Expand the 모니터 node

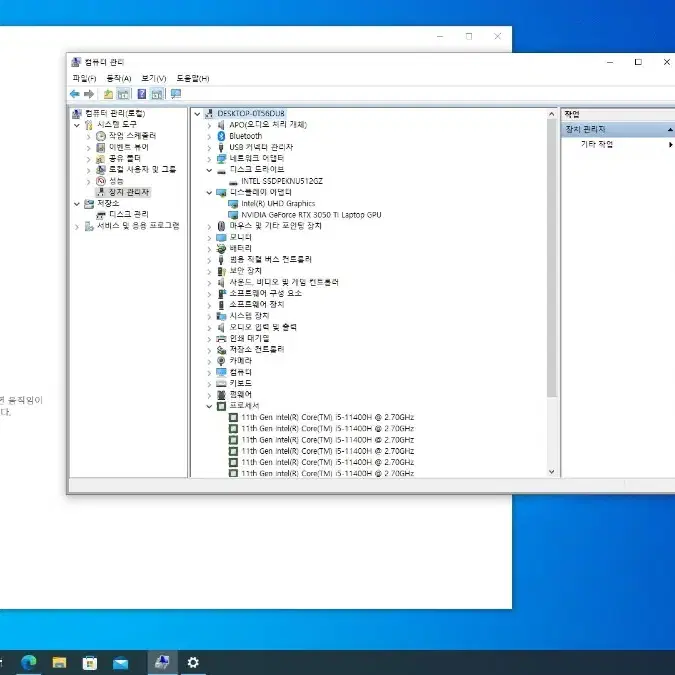click(x=209, y=238)
